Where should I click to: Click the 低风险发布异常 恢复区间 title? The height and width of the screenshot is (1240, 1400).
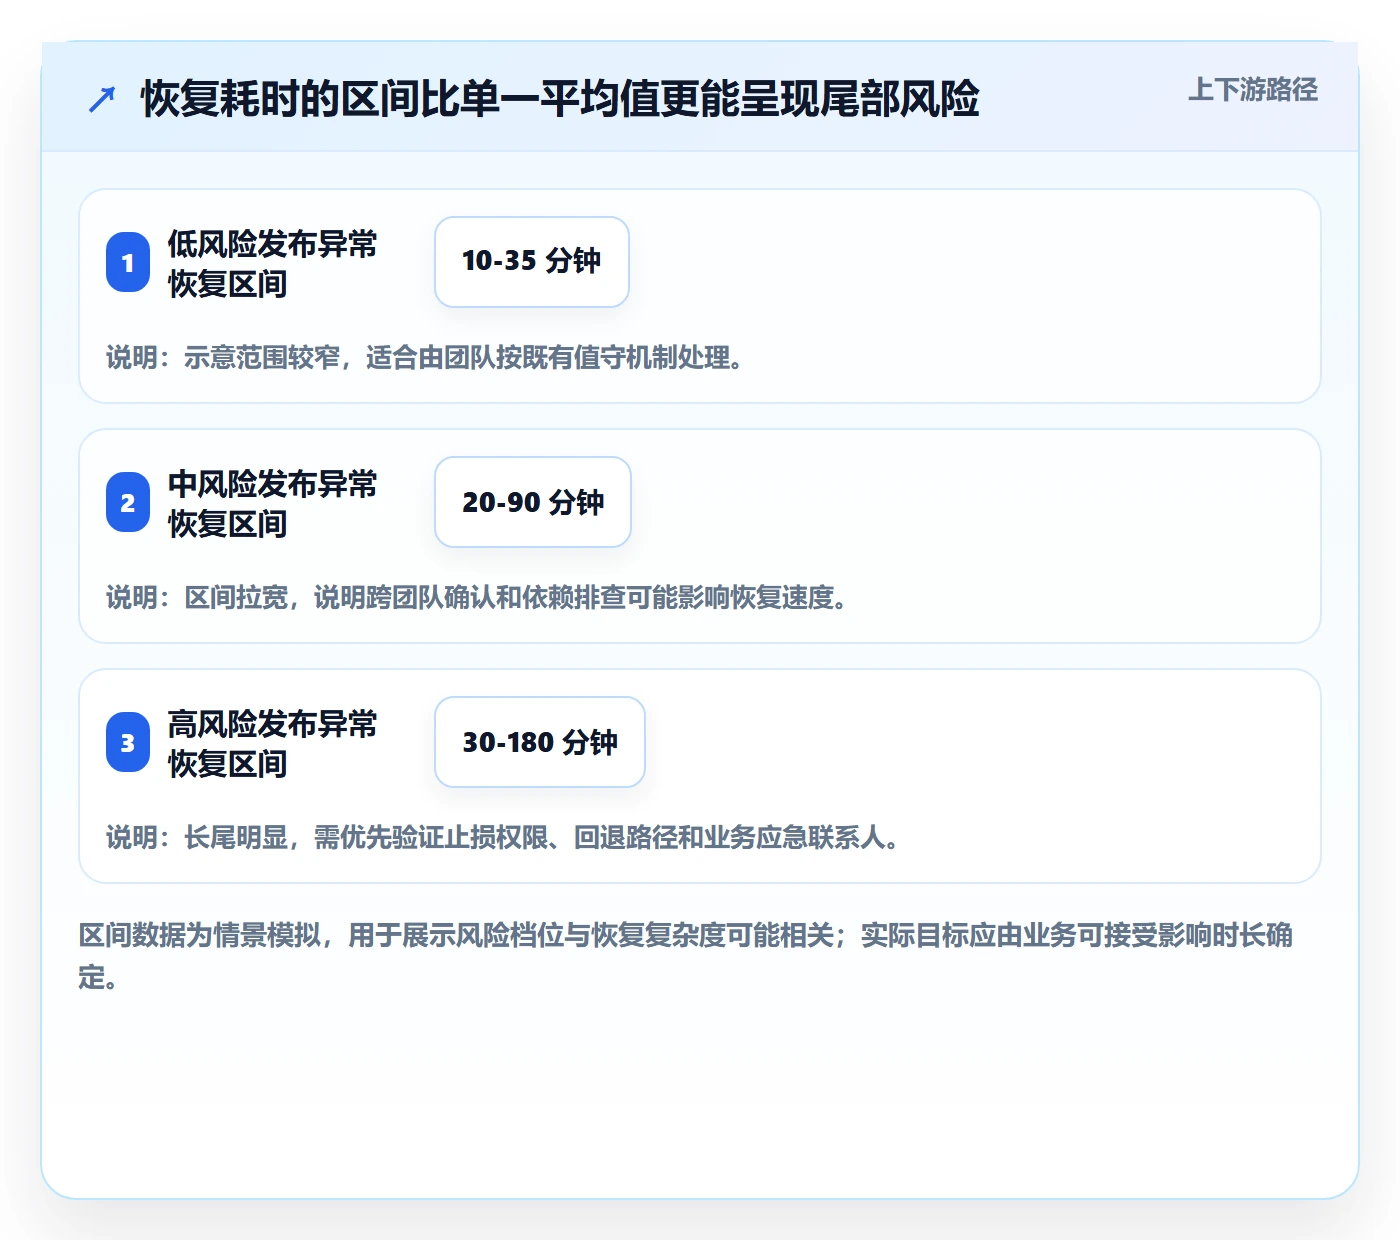[x=272, y=263]
